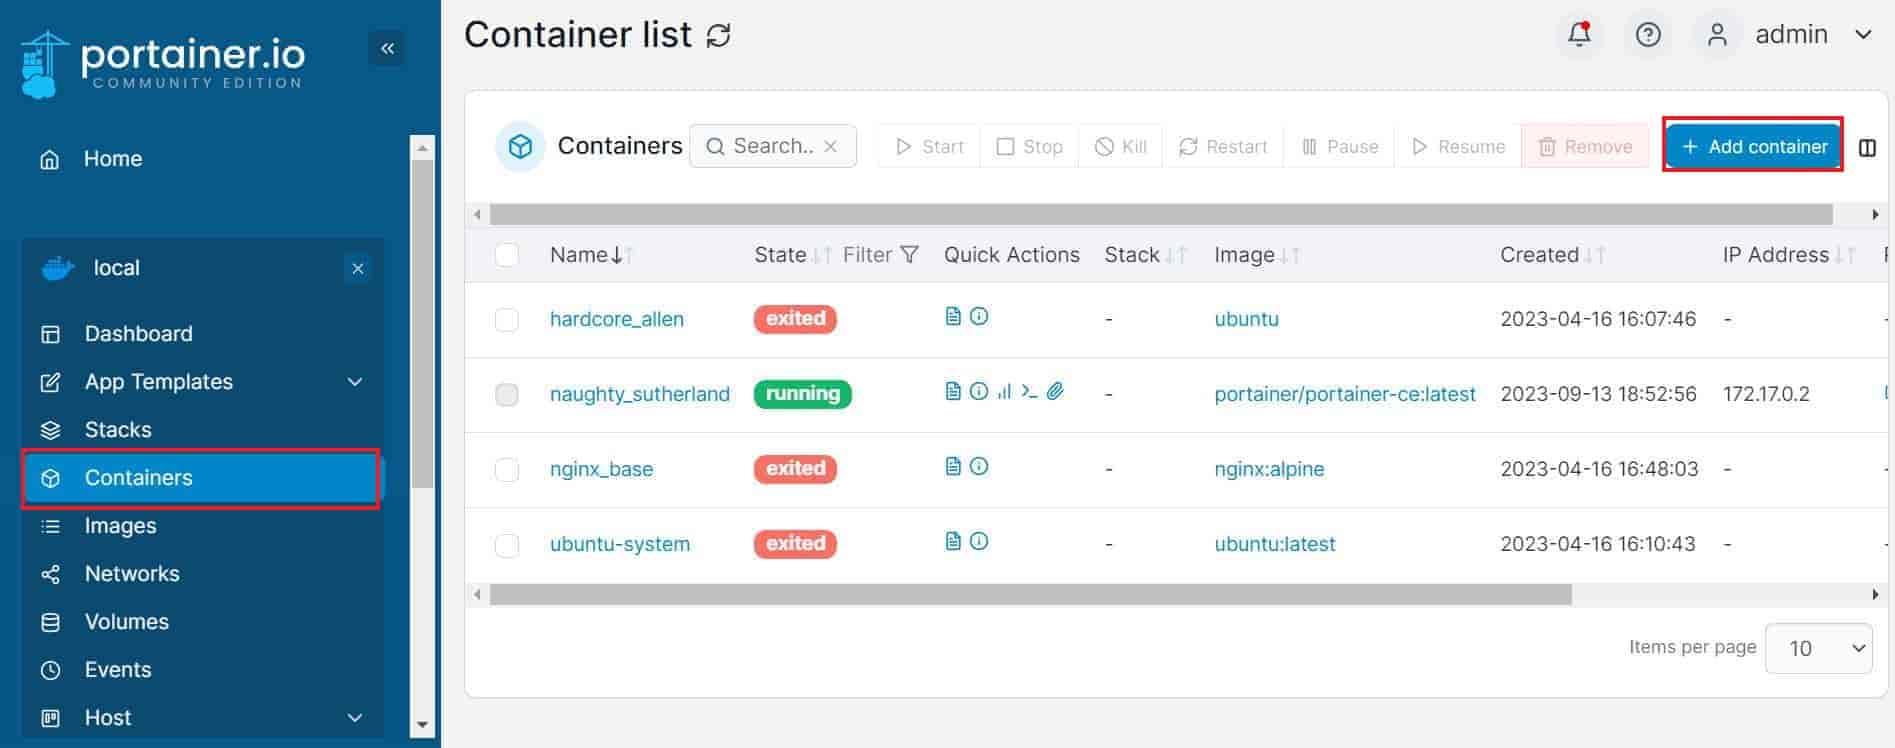Open exec console for naughty_sutherland
The width and height of the screenshot is (1895, 748).
1029,391
